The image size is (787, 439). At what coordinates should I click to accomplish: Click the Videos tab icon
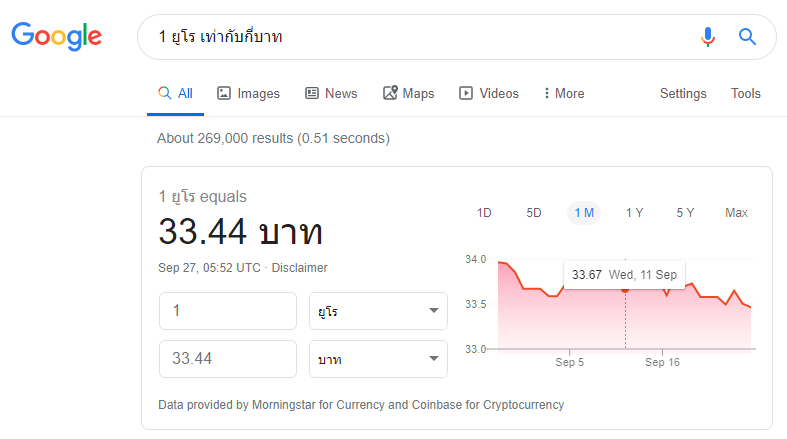[x=466, y=93]
